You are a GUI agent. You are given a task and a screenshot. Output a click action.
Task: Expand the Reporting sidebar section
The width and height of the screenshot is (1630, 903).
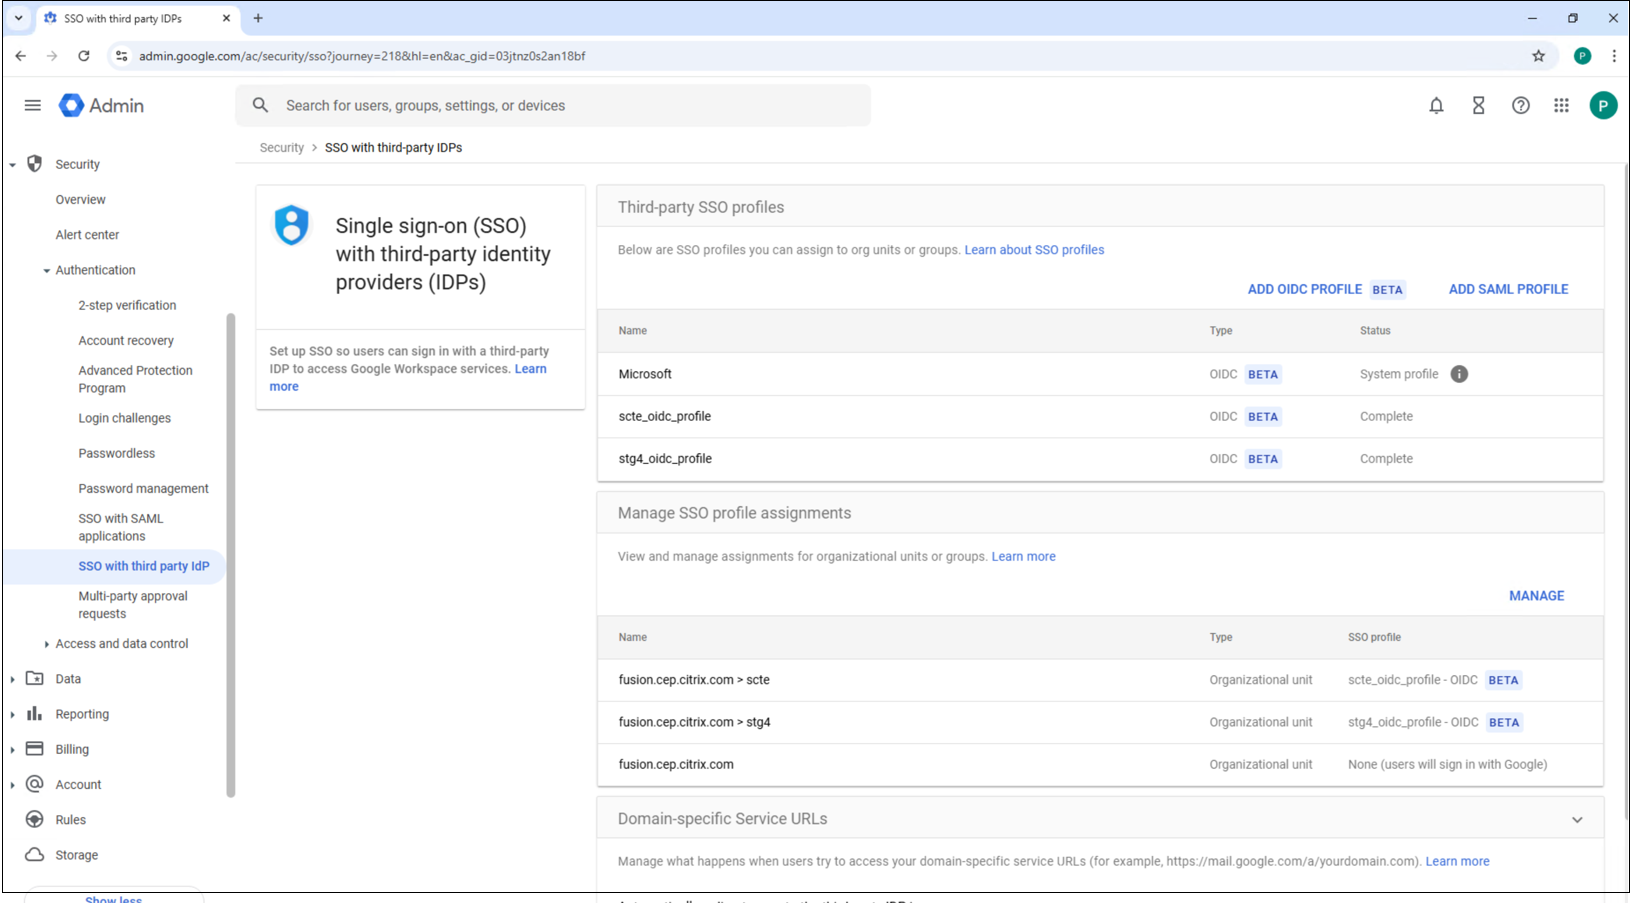click(13, 715)
